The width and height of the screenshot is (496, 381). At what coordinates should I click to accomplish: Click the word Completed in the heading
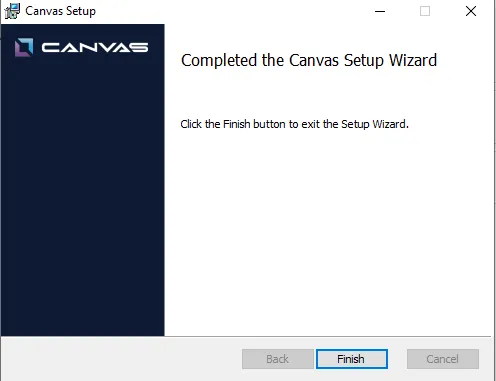219,61
